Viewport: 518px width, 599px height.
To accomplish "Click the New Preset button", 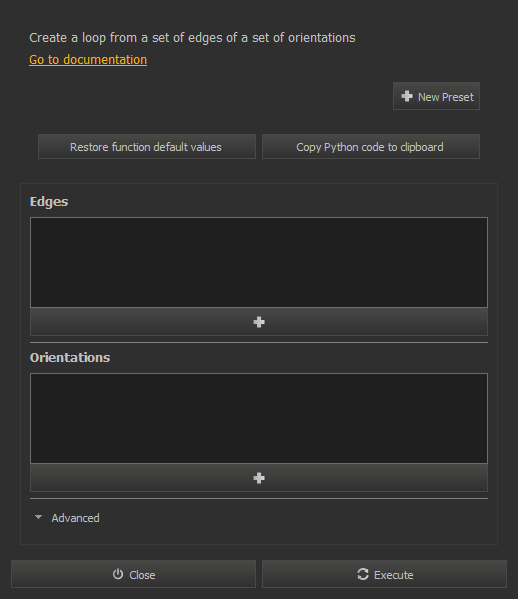I will [436, 96].
